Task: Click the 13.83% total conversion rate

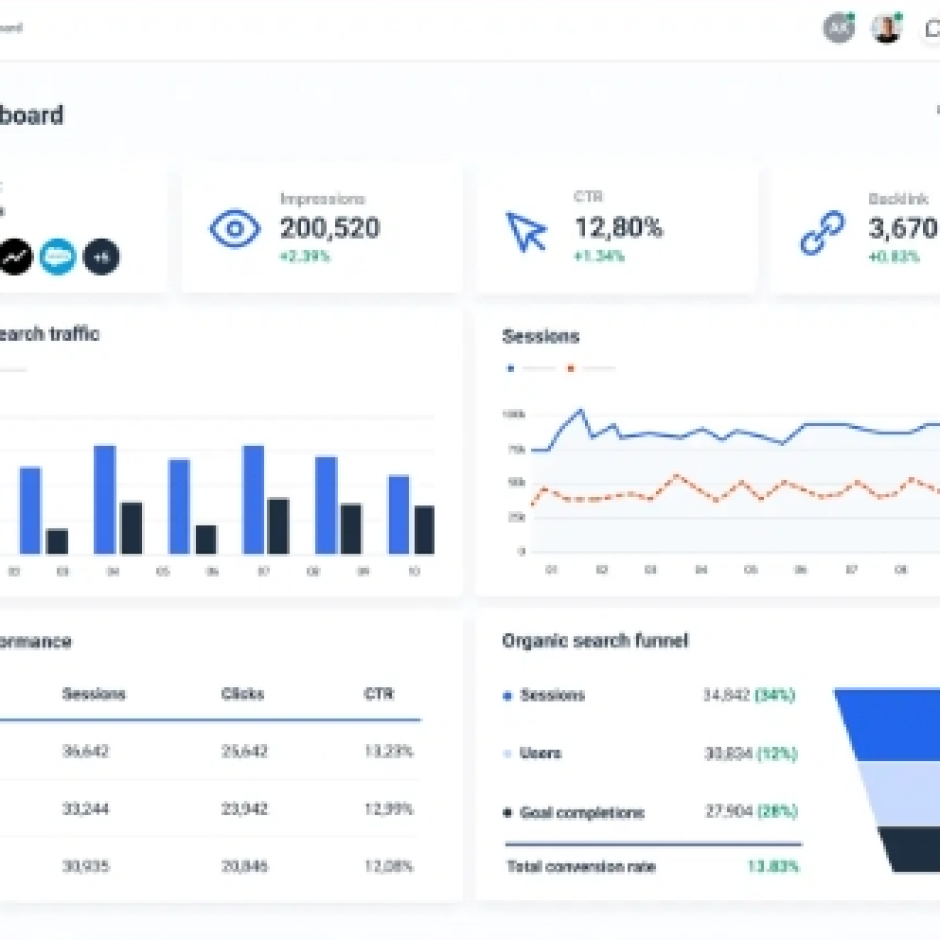Action: [x=773, y=866]
